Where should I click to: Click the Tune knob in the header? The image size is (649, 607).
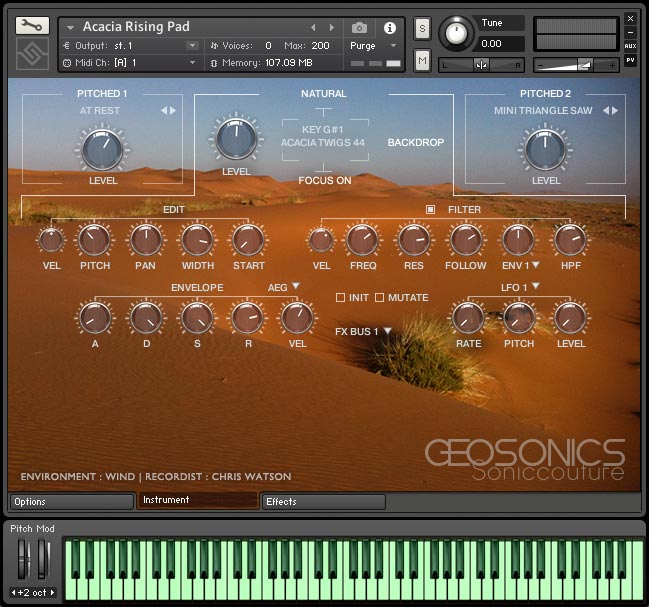[456, 34]
